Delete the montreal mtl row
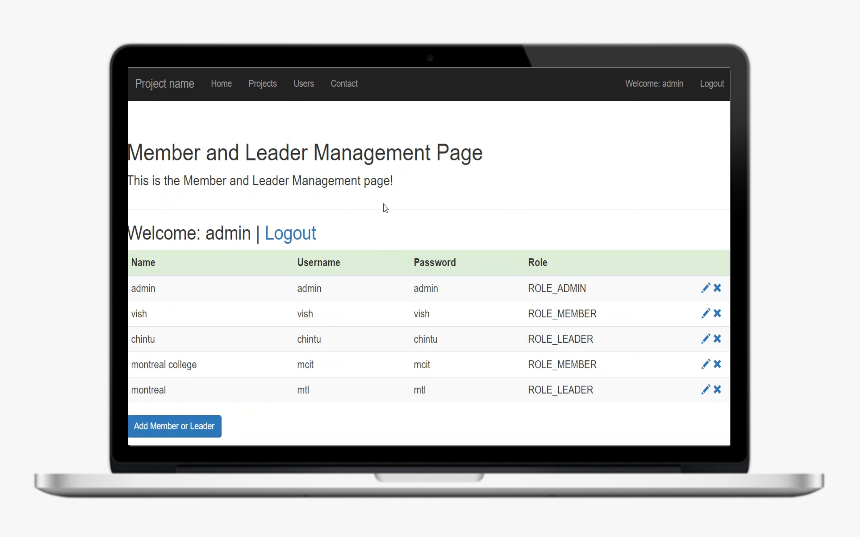The height and width of the screenshot is (537, 860). pos(717,389)
